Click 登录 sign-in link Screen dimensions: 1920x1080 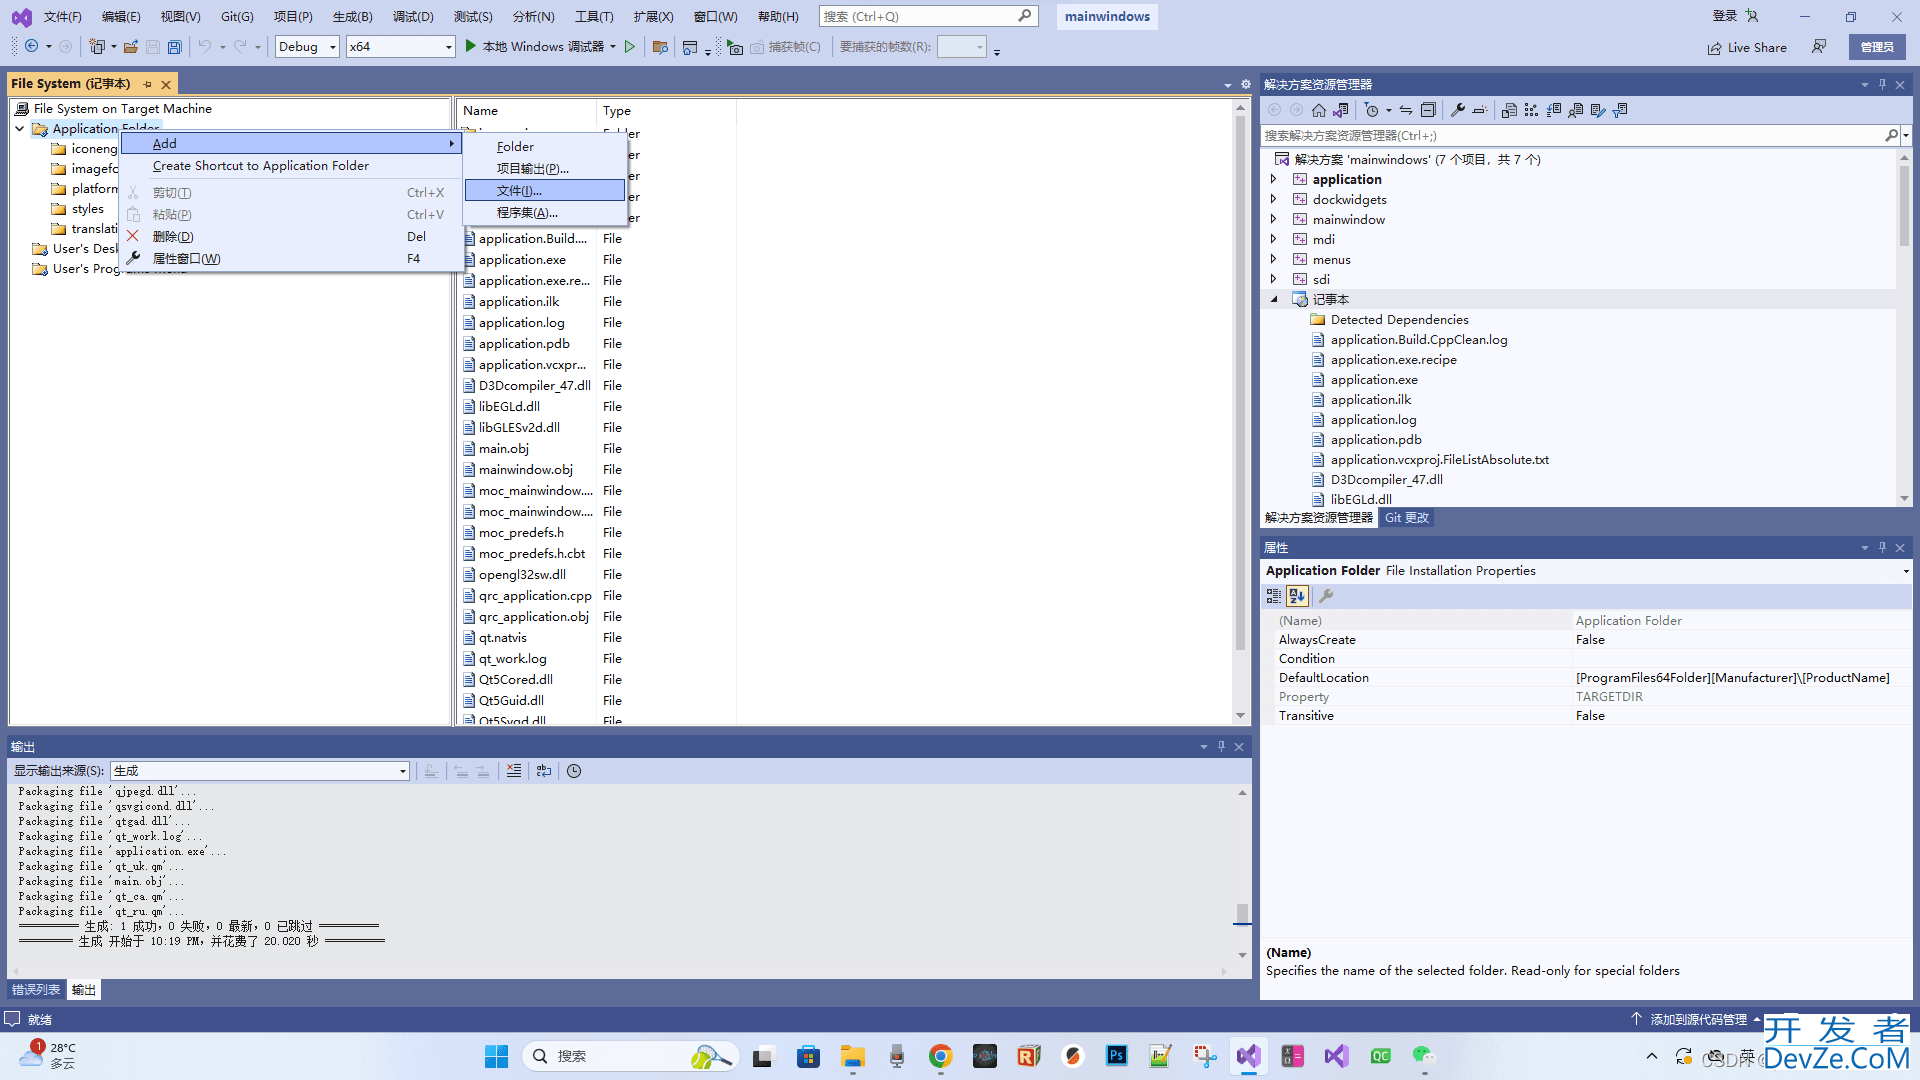pos(1725,16)
